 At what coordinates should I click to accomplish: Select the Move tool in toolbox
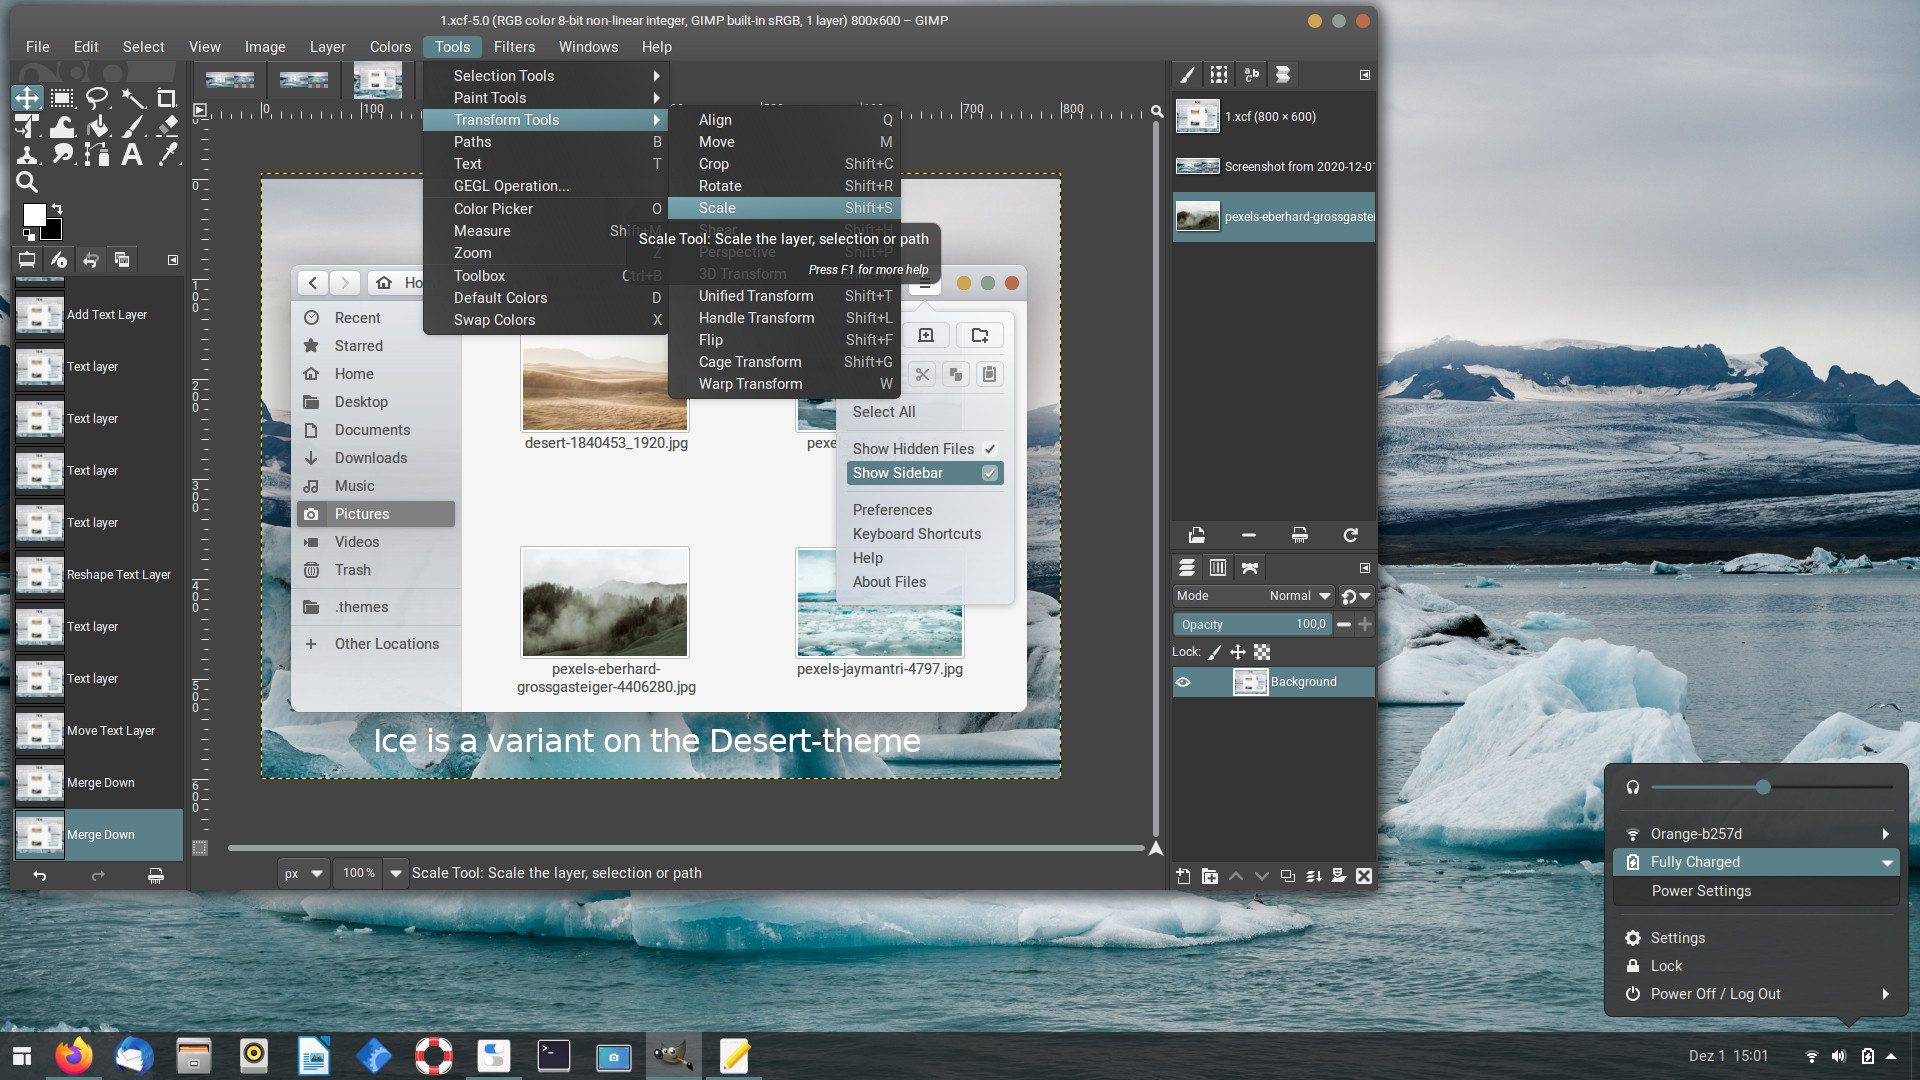pyautogui.click(x=27, y=98)
